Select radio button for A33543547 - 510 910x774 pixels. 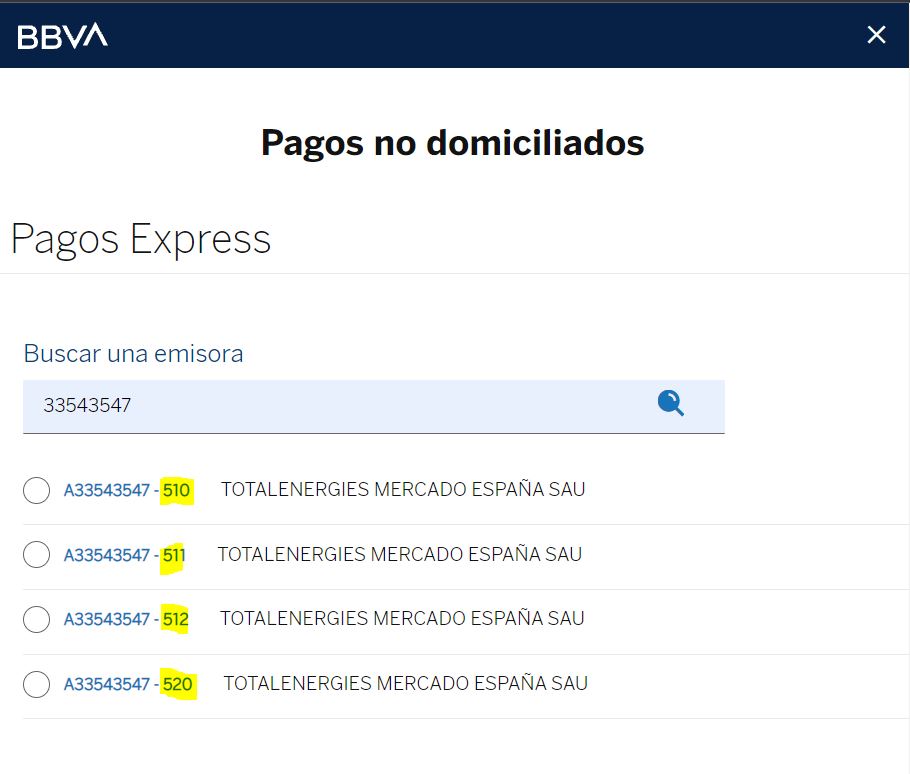[37, 490]
